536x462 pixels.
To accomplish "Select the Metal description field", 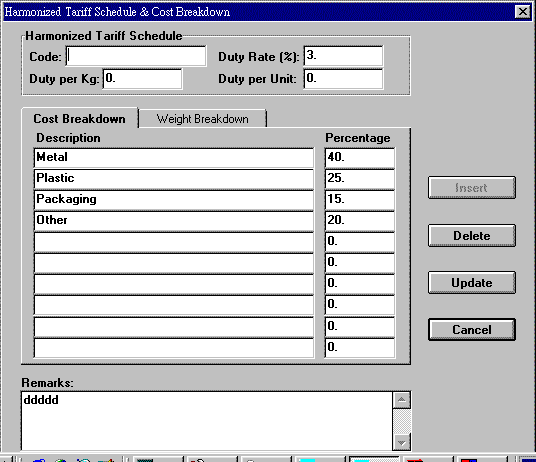I will coord(174,158).
